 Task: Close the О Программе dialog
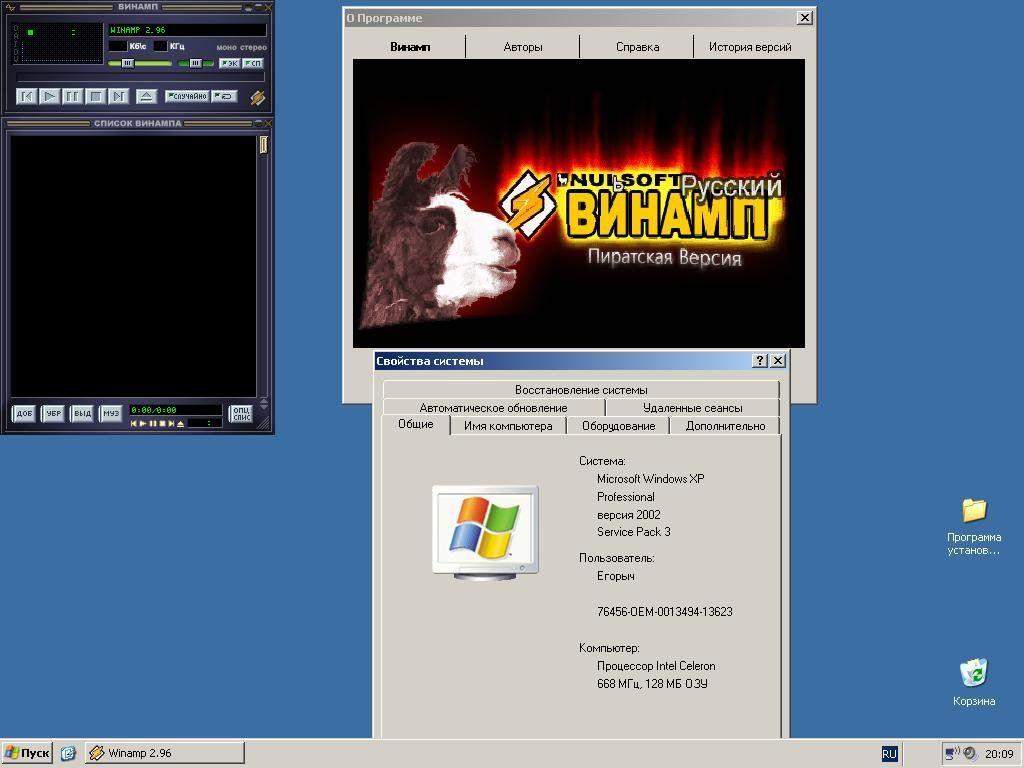coord(805,18)
